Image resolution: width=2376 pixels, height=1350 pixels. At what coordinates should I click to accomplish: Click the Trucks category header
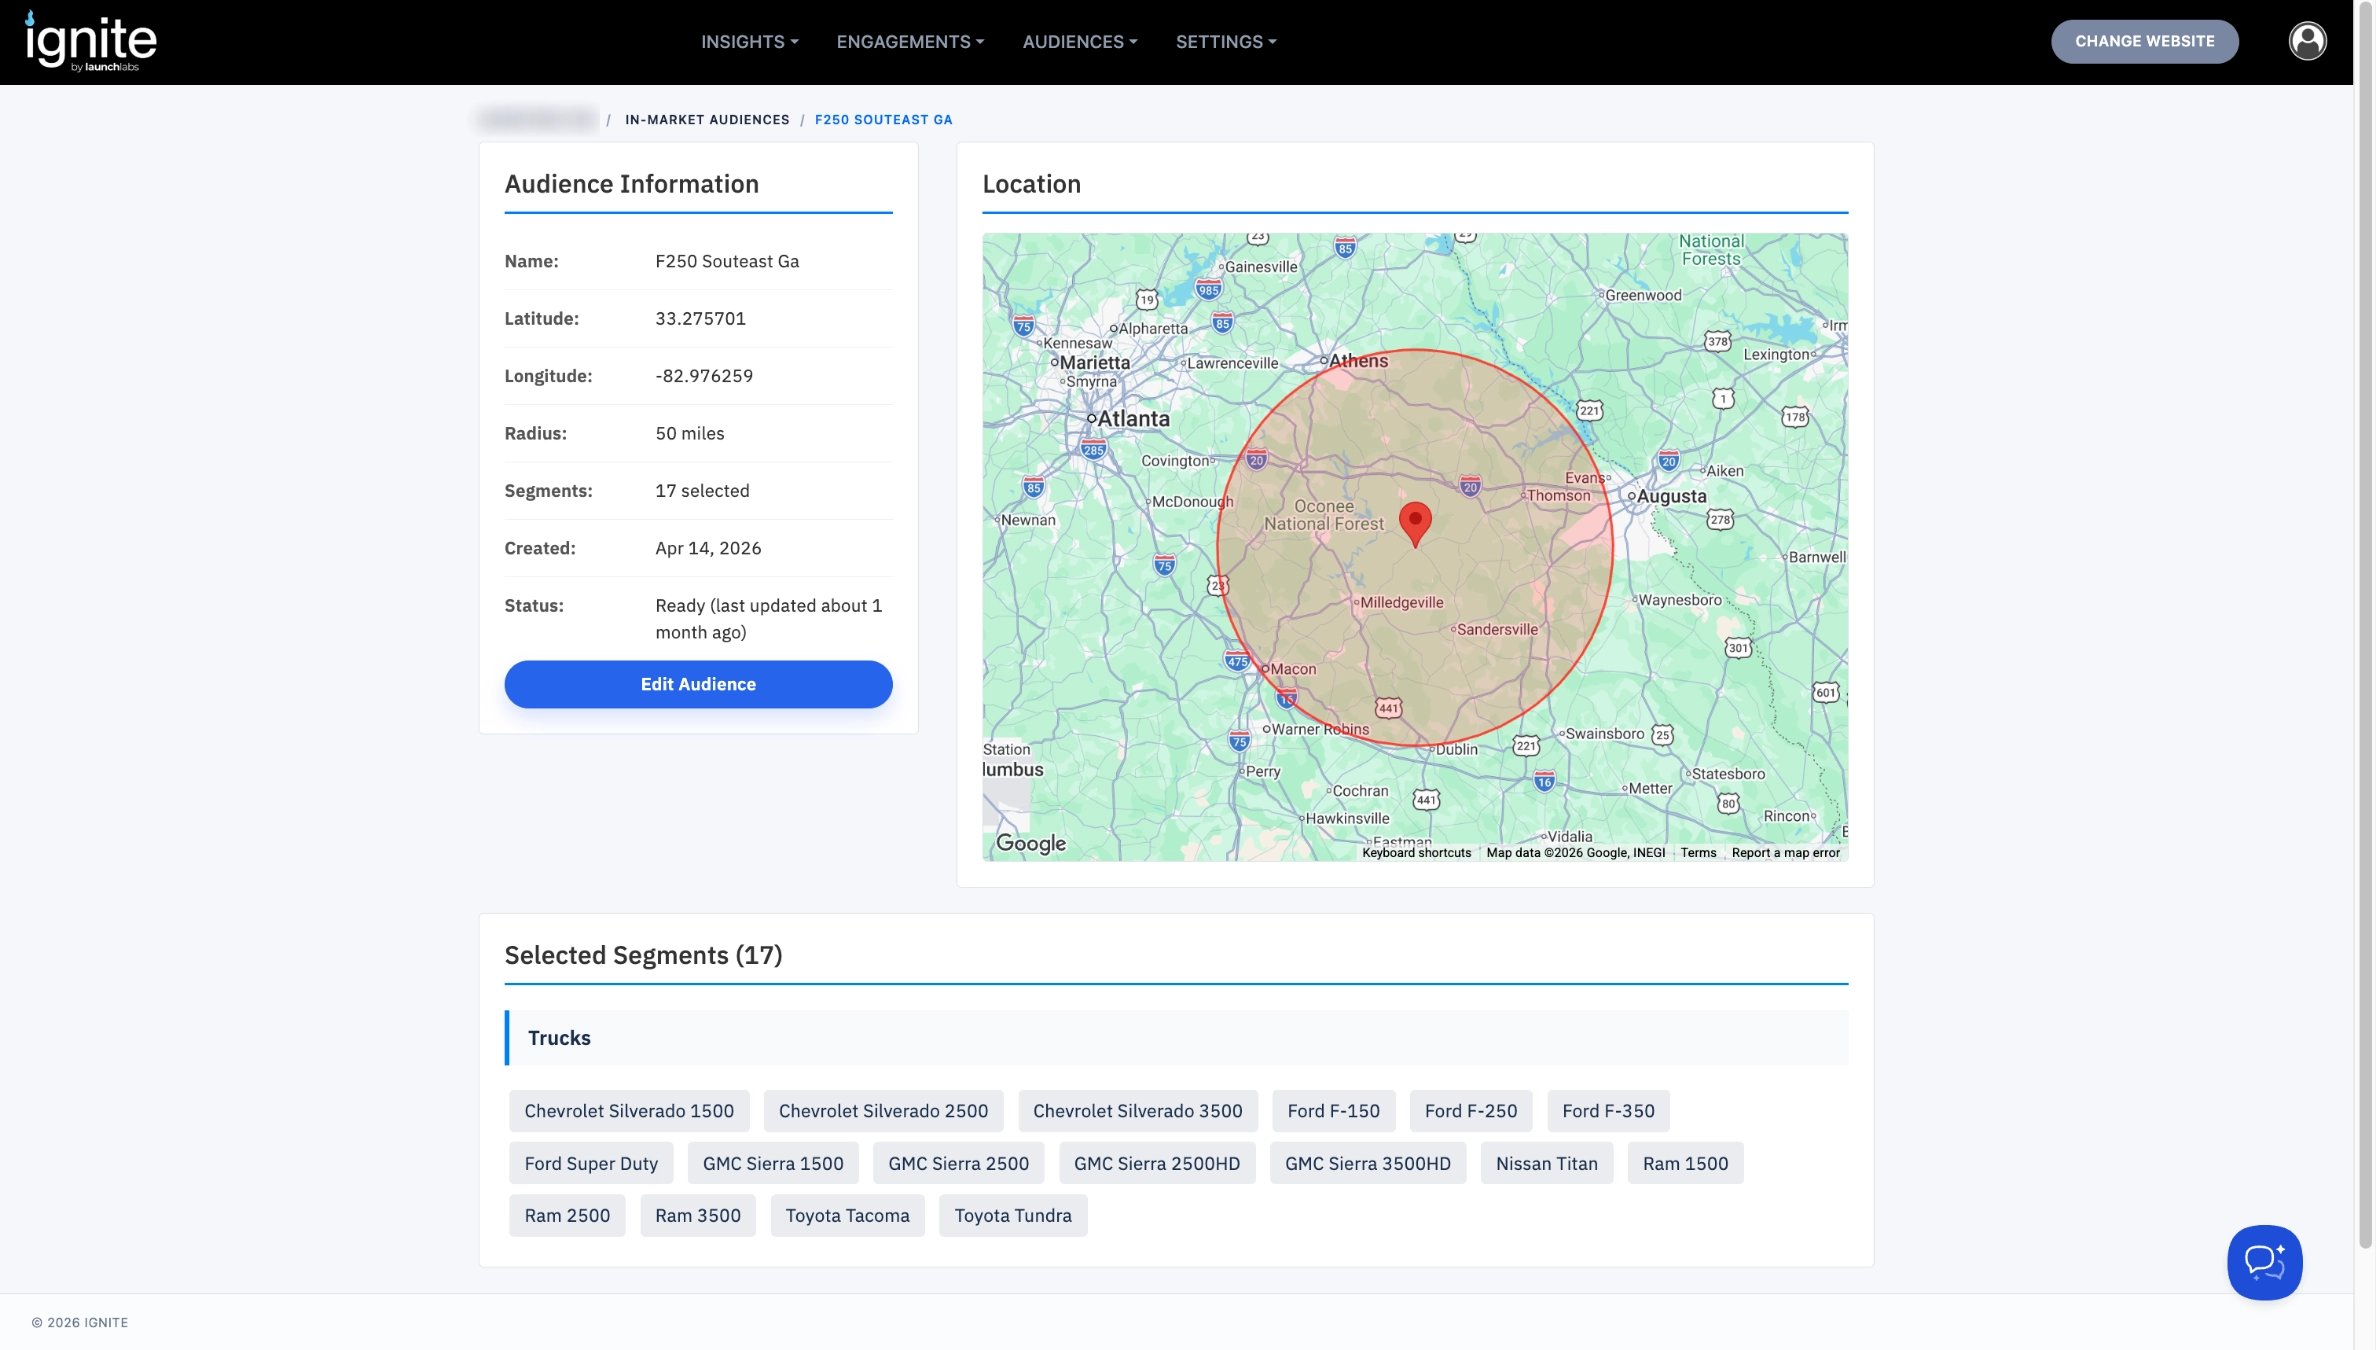(x=1176, y=1038)
